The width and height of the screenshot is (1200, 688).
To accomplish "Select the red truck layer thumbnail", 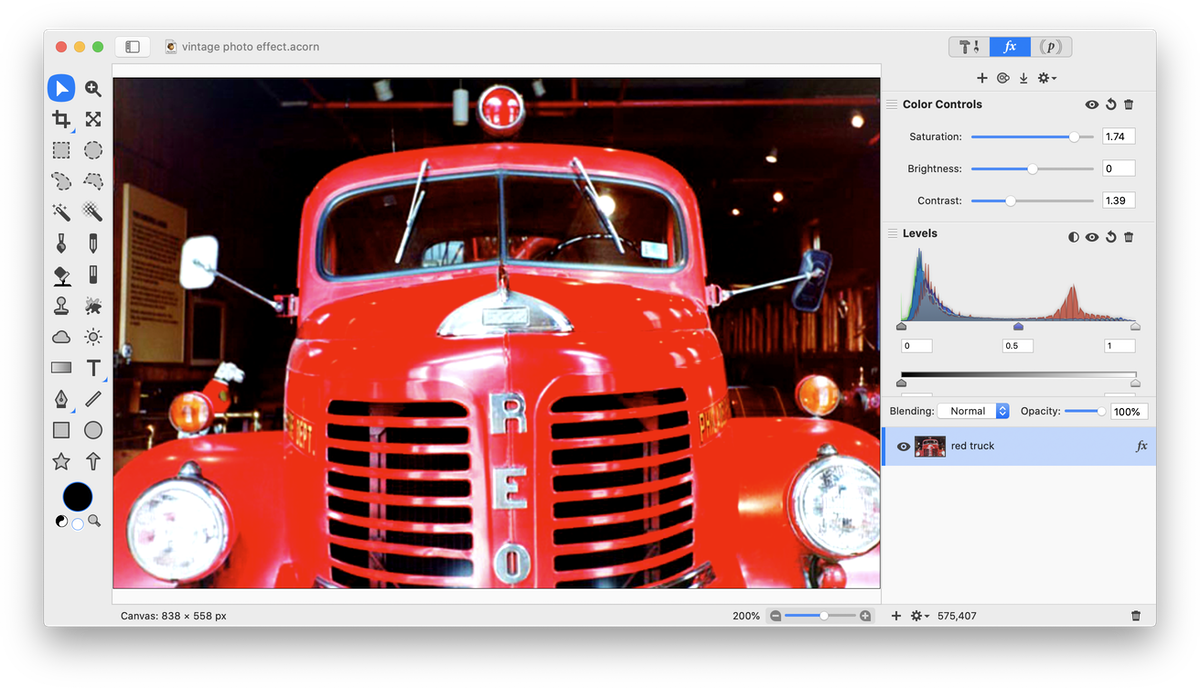I will click(x=930, y=447).
